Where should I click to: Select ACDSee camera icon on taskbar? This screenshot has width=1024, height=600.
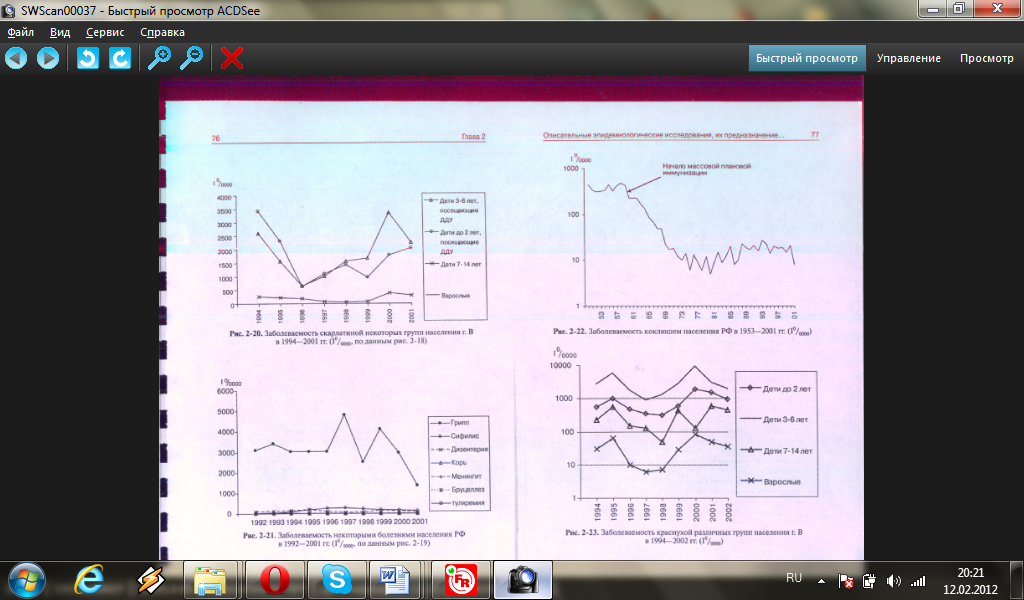coord(522,580)
